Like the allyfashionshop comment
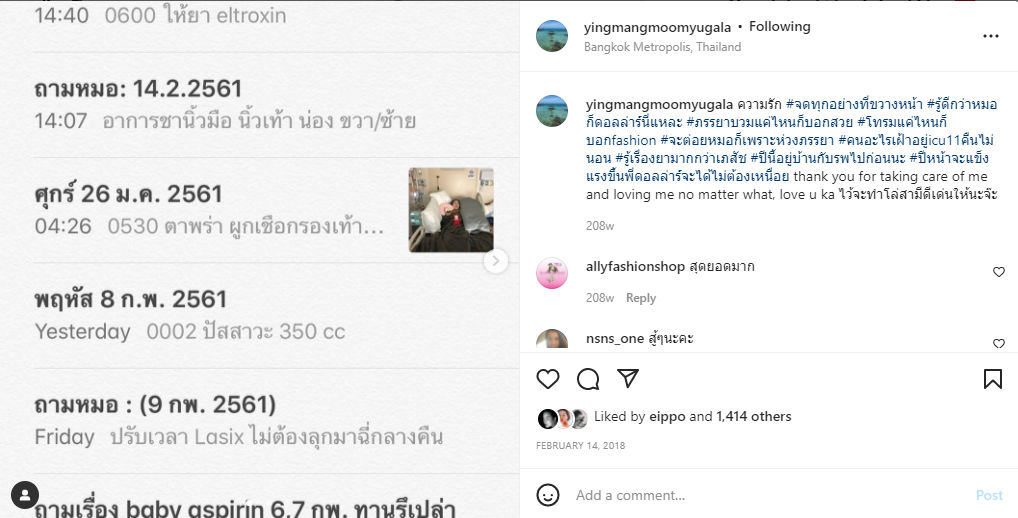Screen dimensions: 1018x518 tap(999, 272)
